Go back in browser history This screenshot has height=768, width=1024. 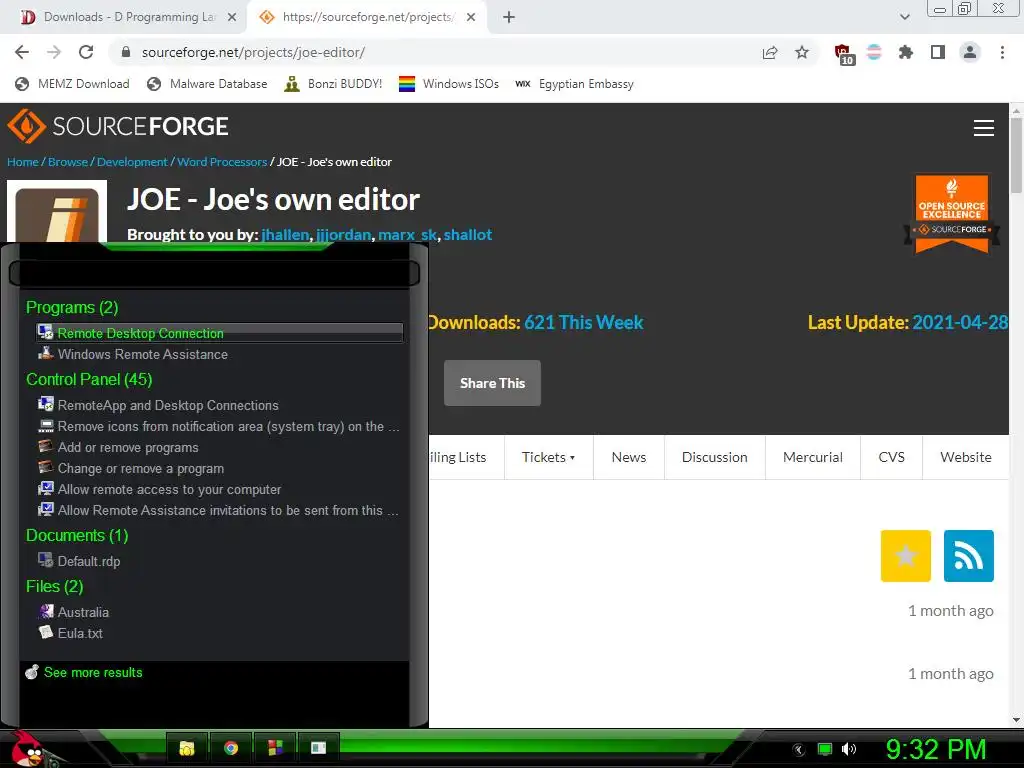22,52
